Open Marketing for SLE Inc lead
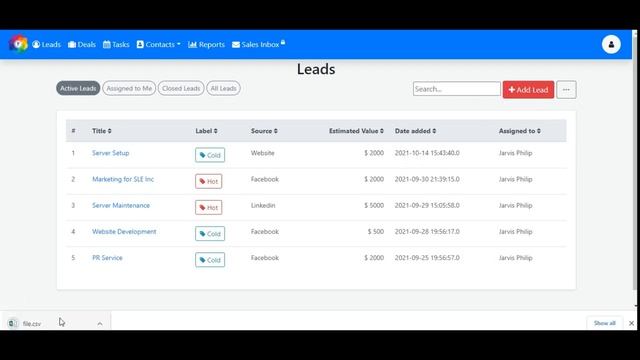 tap(123, 179)
